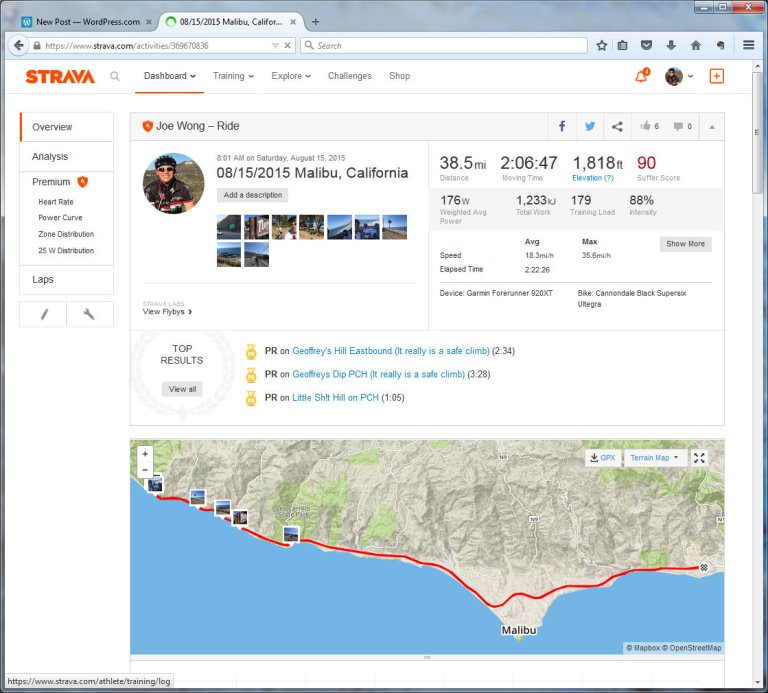
Task: Share ride on Twitter icon
Action: [x=590, y=126]
